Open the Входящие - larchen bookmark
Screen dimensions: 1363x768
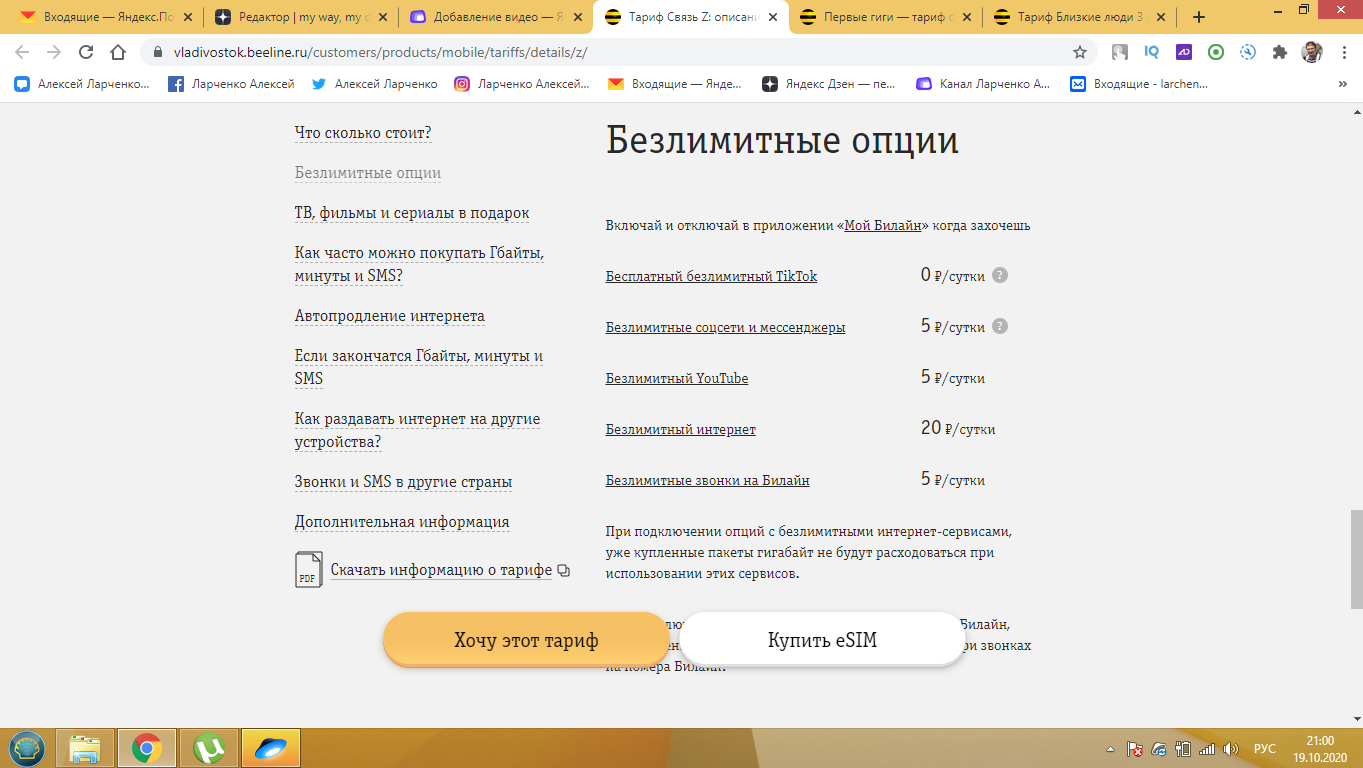[x=1139, y=85]
